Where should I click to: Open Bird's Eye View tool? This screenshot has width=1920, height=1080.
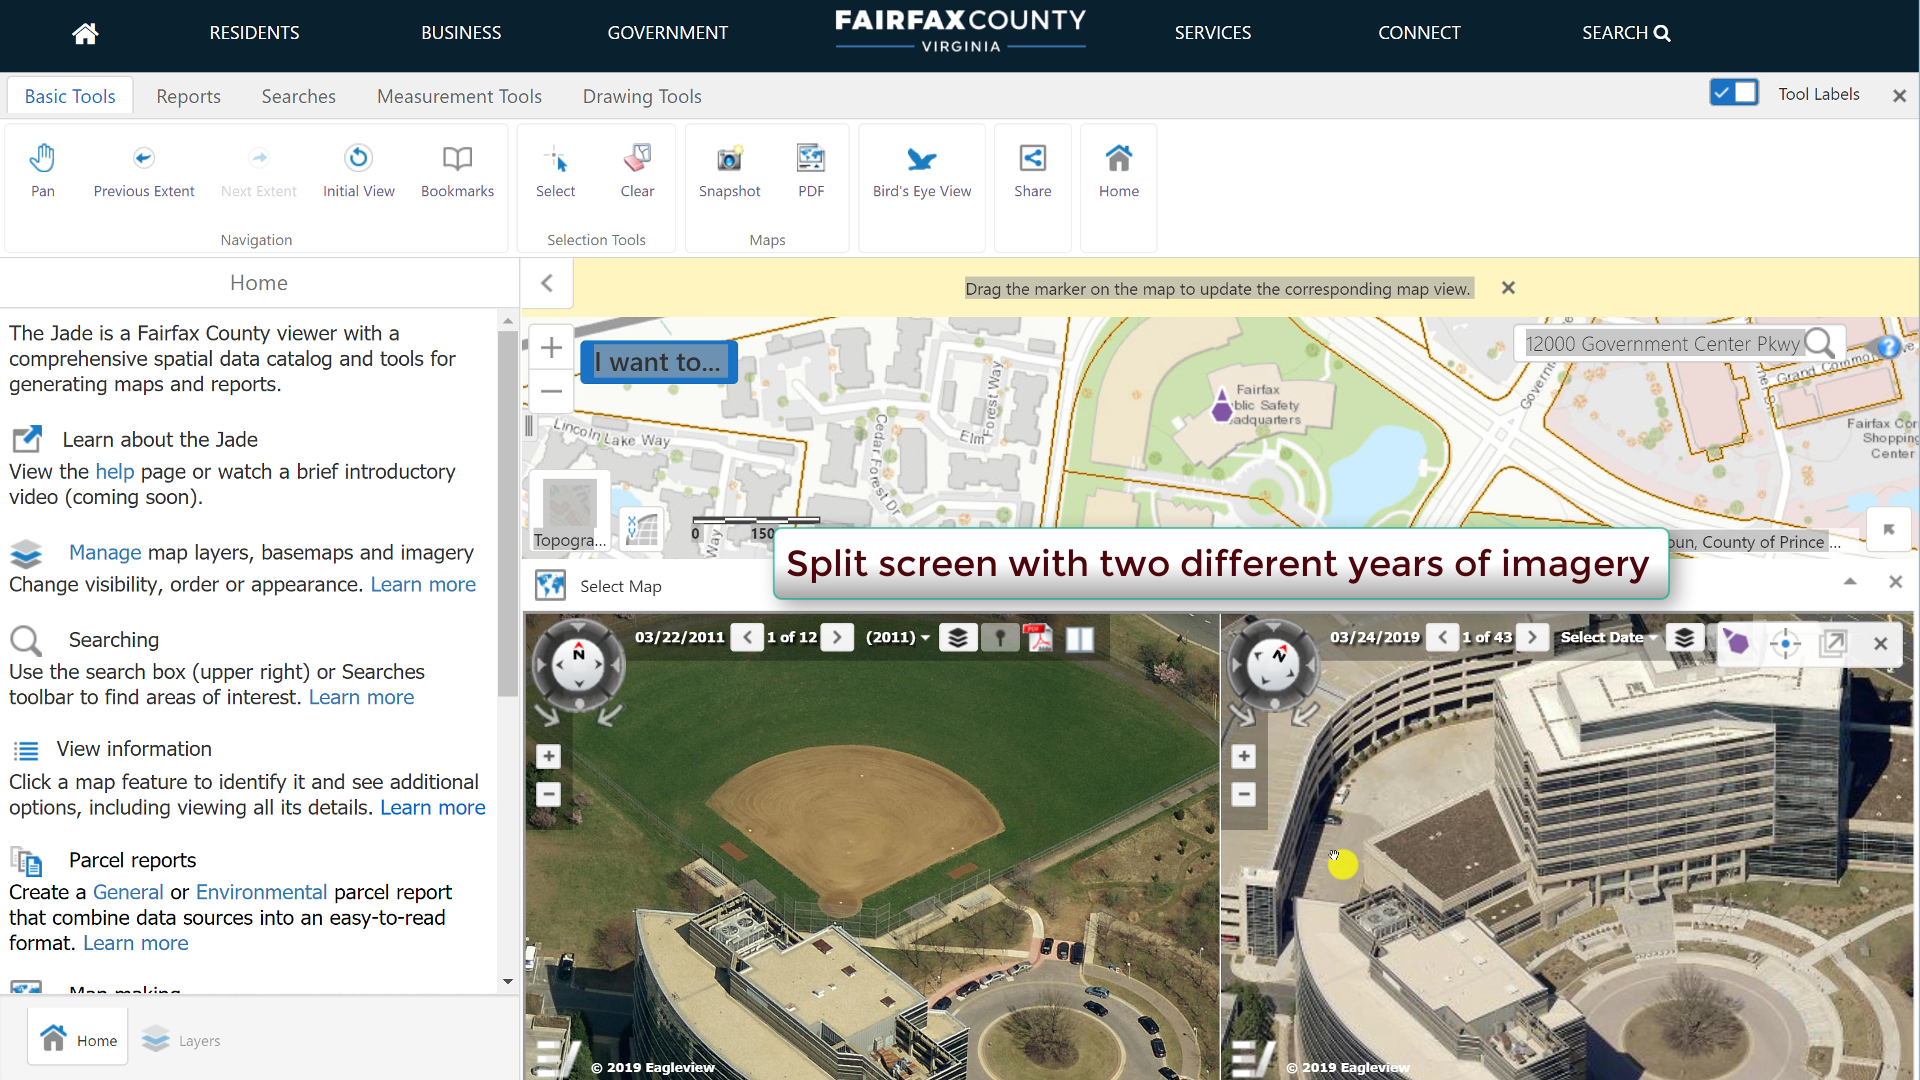coord(921,171)
